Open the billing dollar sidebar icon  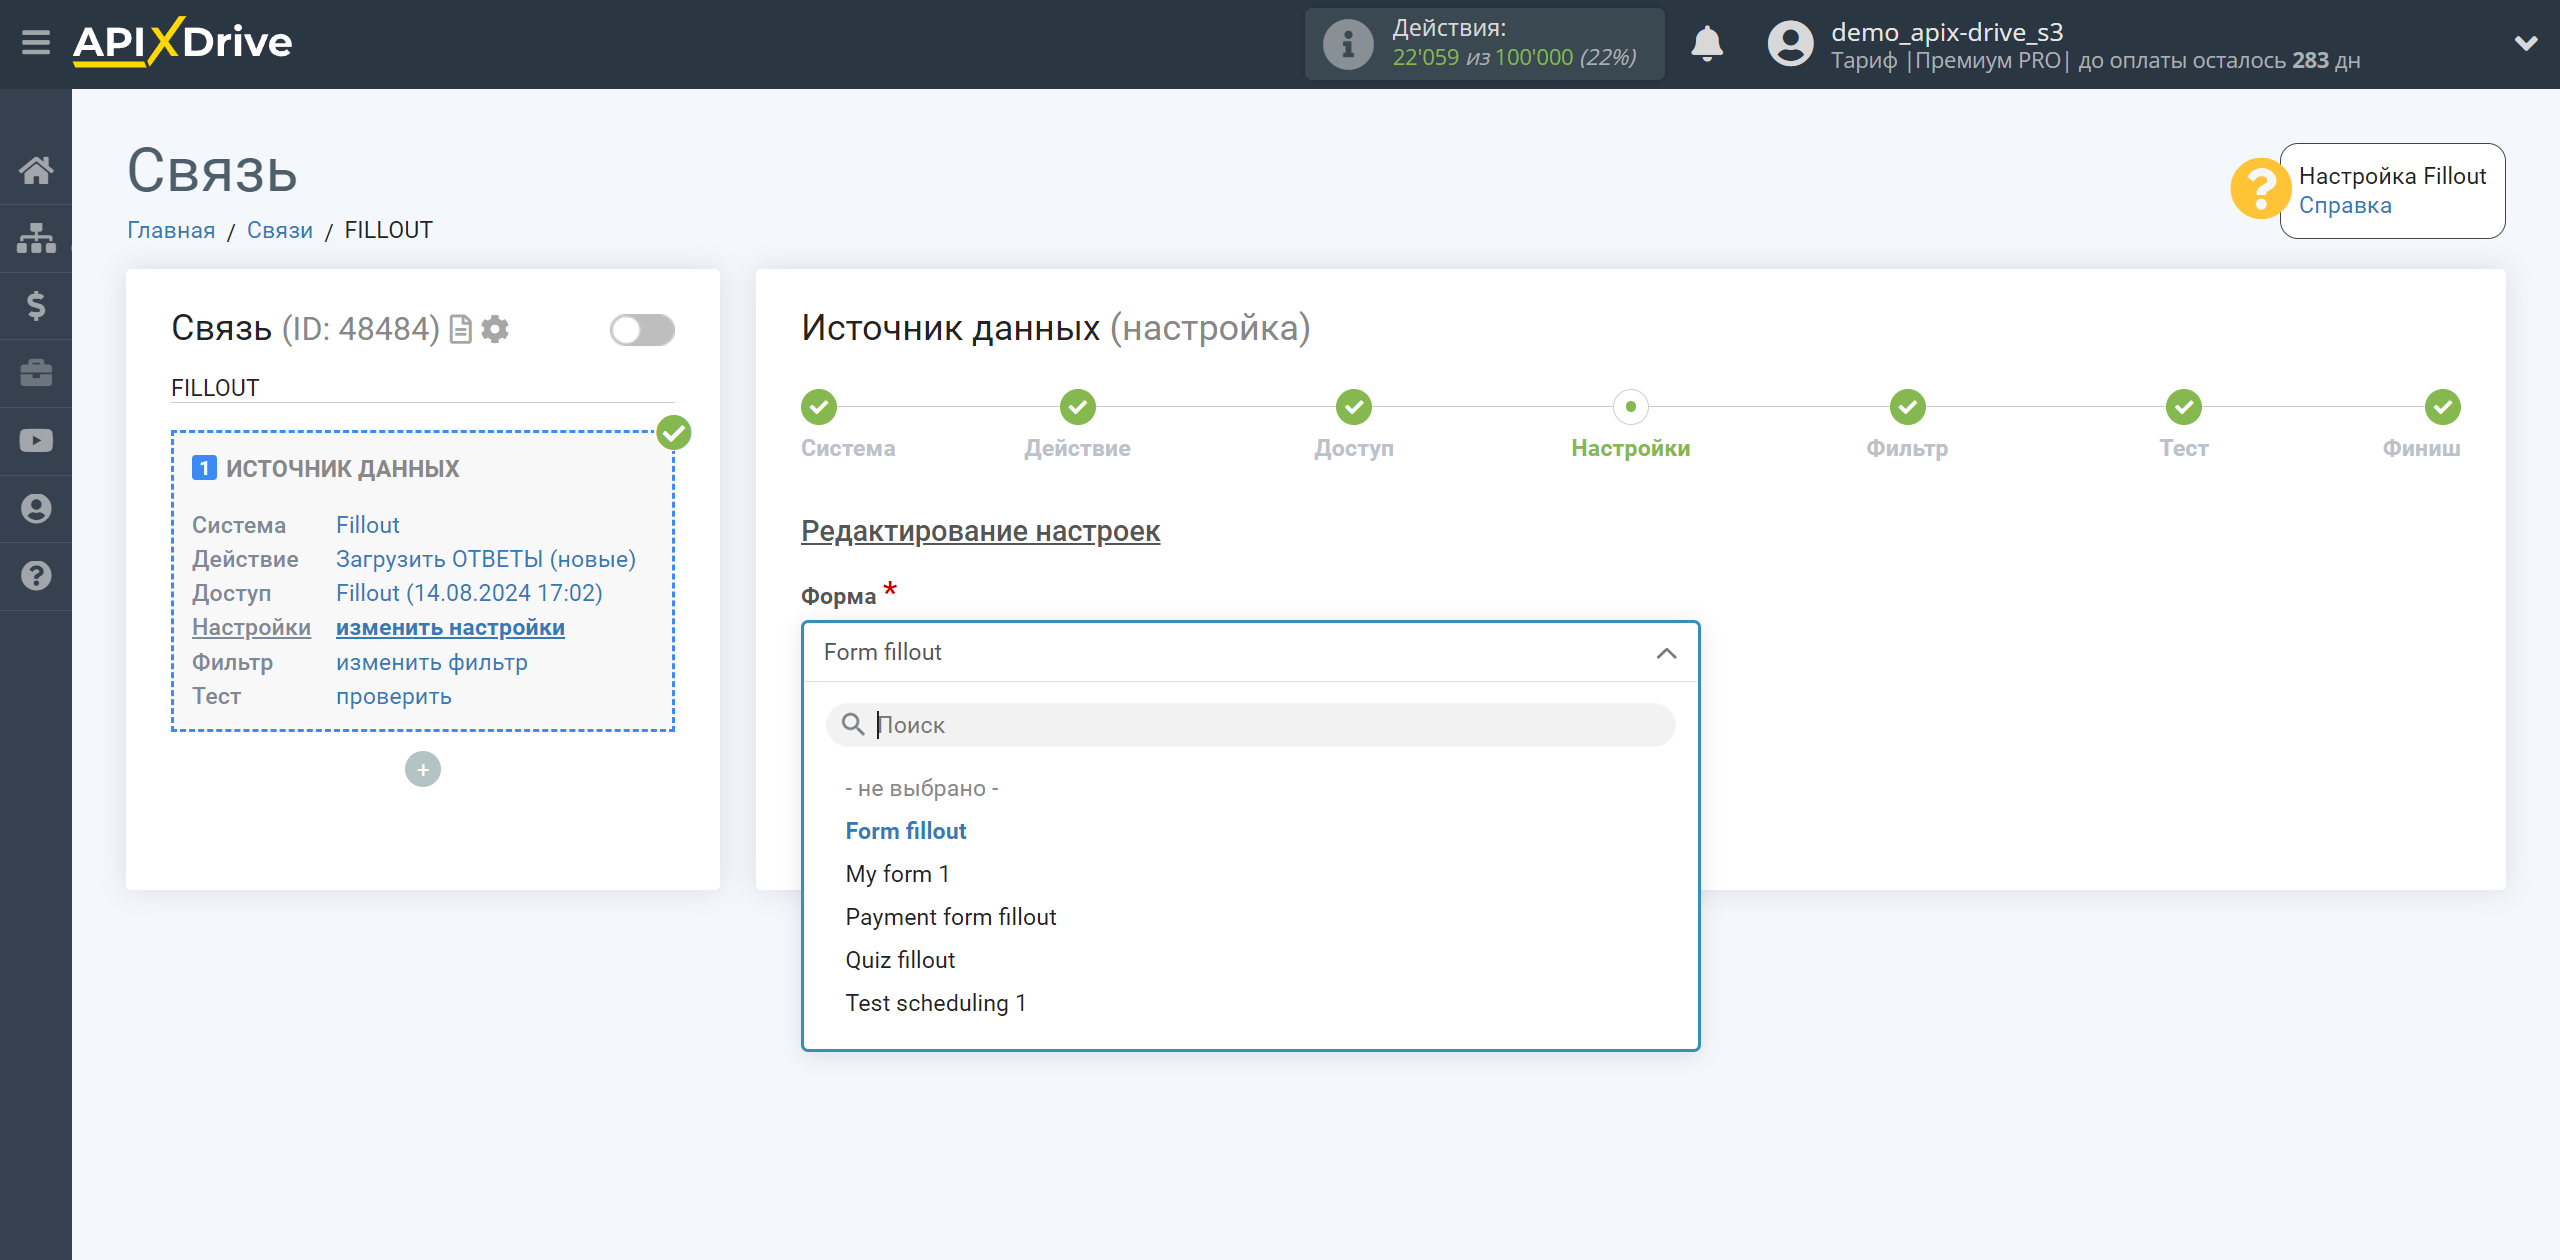tap(36, 305)
